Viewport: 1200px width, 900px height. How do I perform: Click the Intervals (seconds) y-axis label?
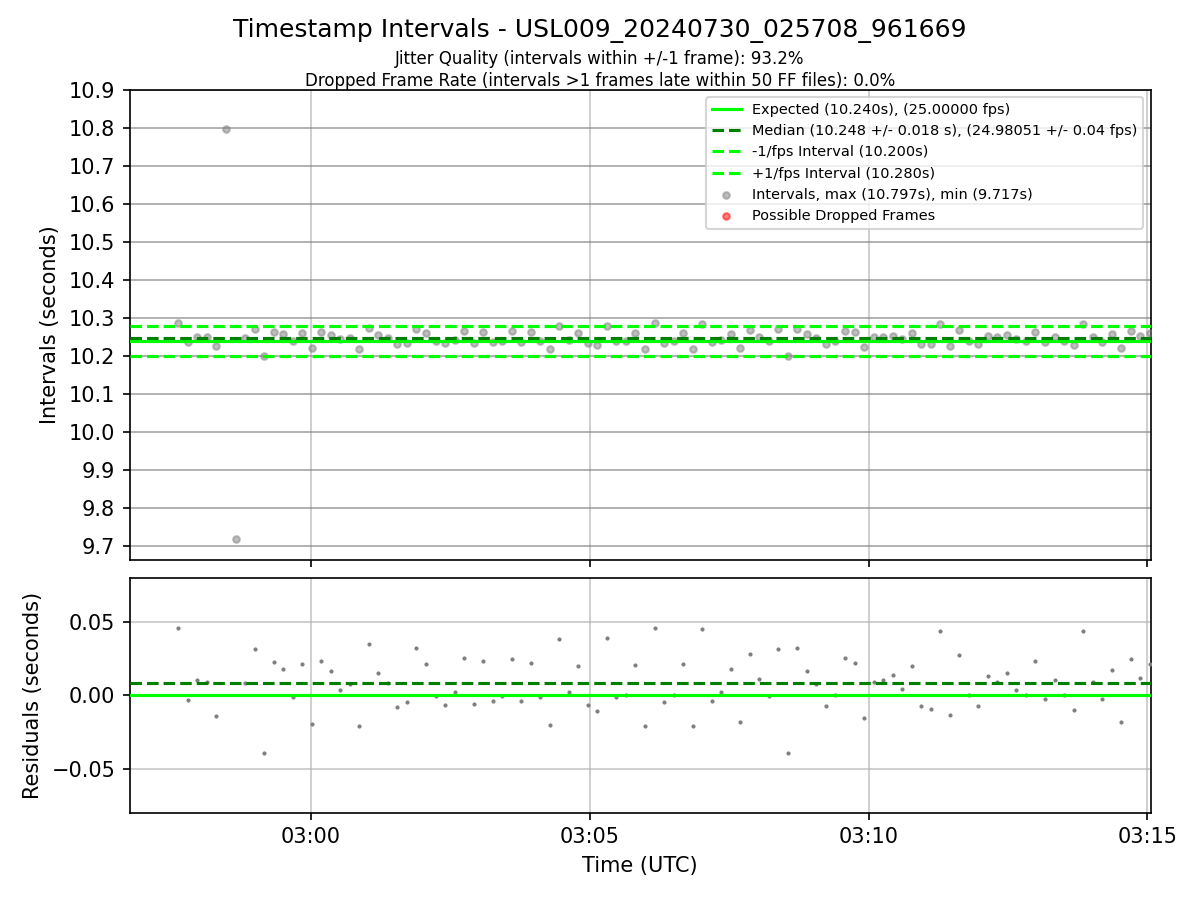(49, 325)
